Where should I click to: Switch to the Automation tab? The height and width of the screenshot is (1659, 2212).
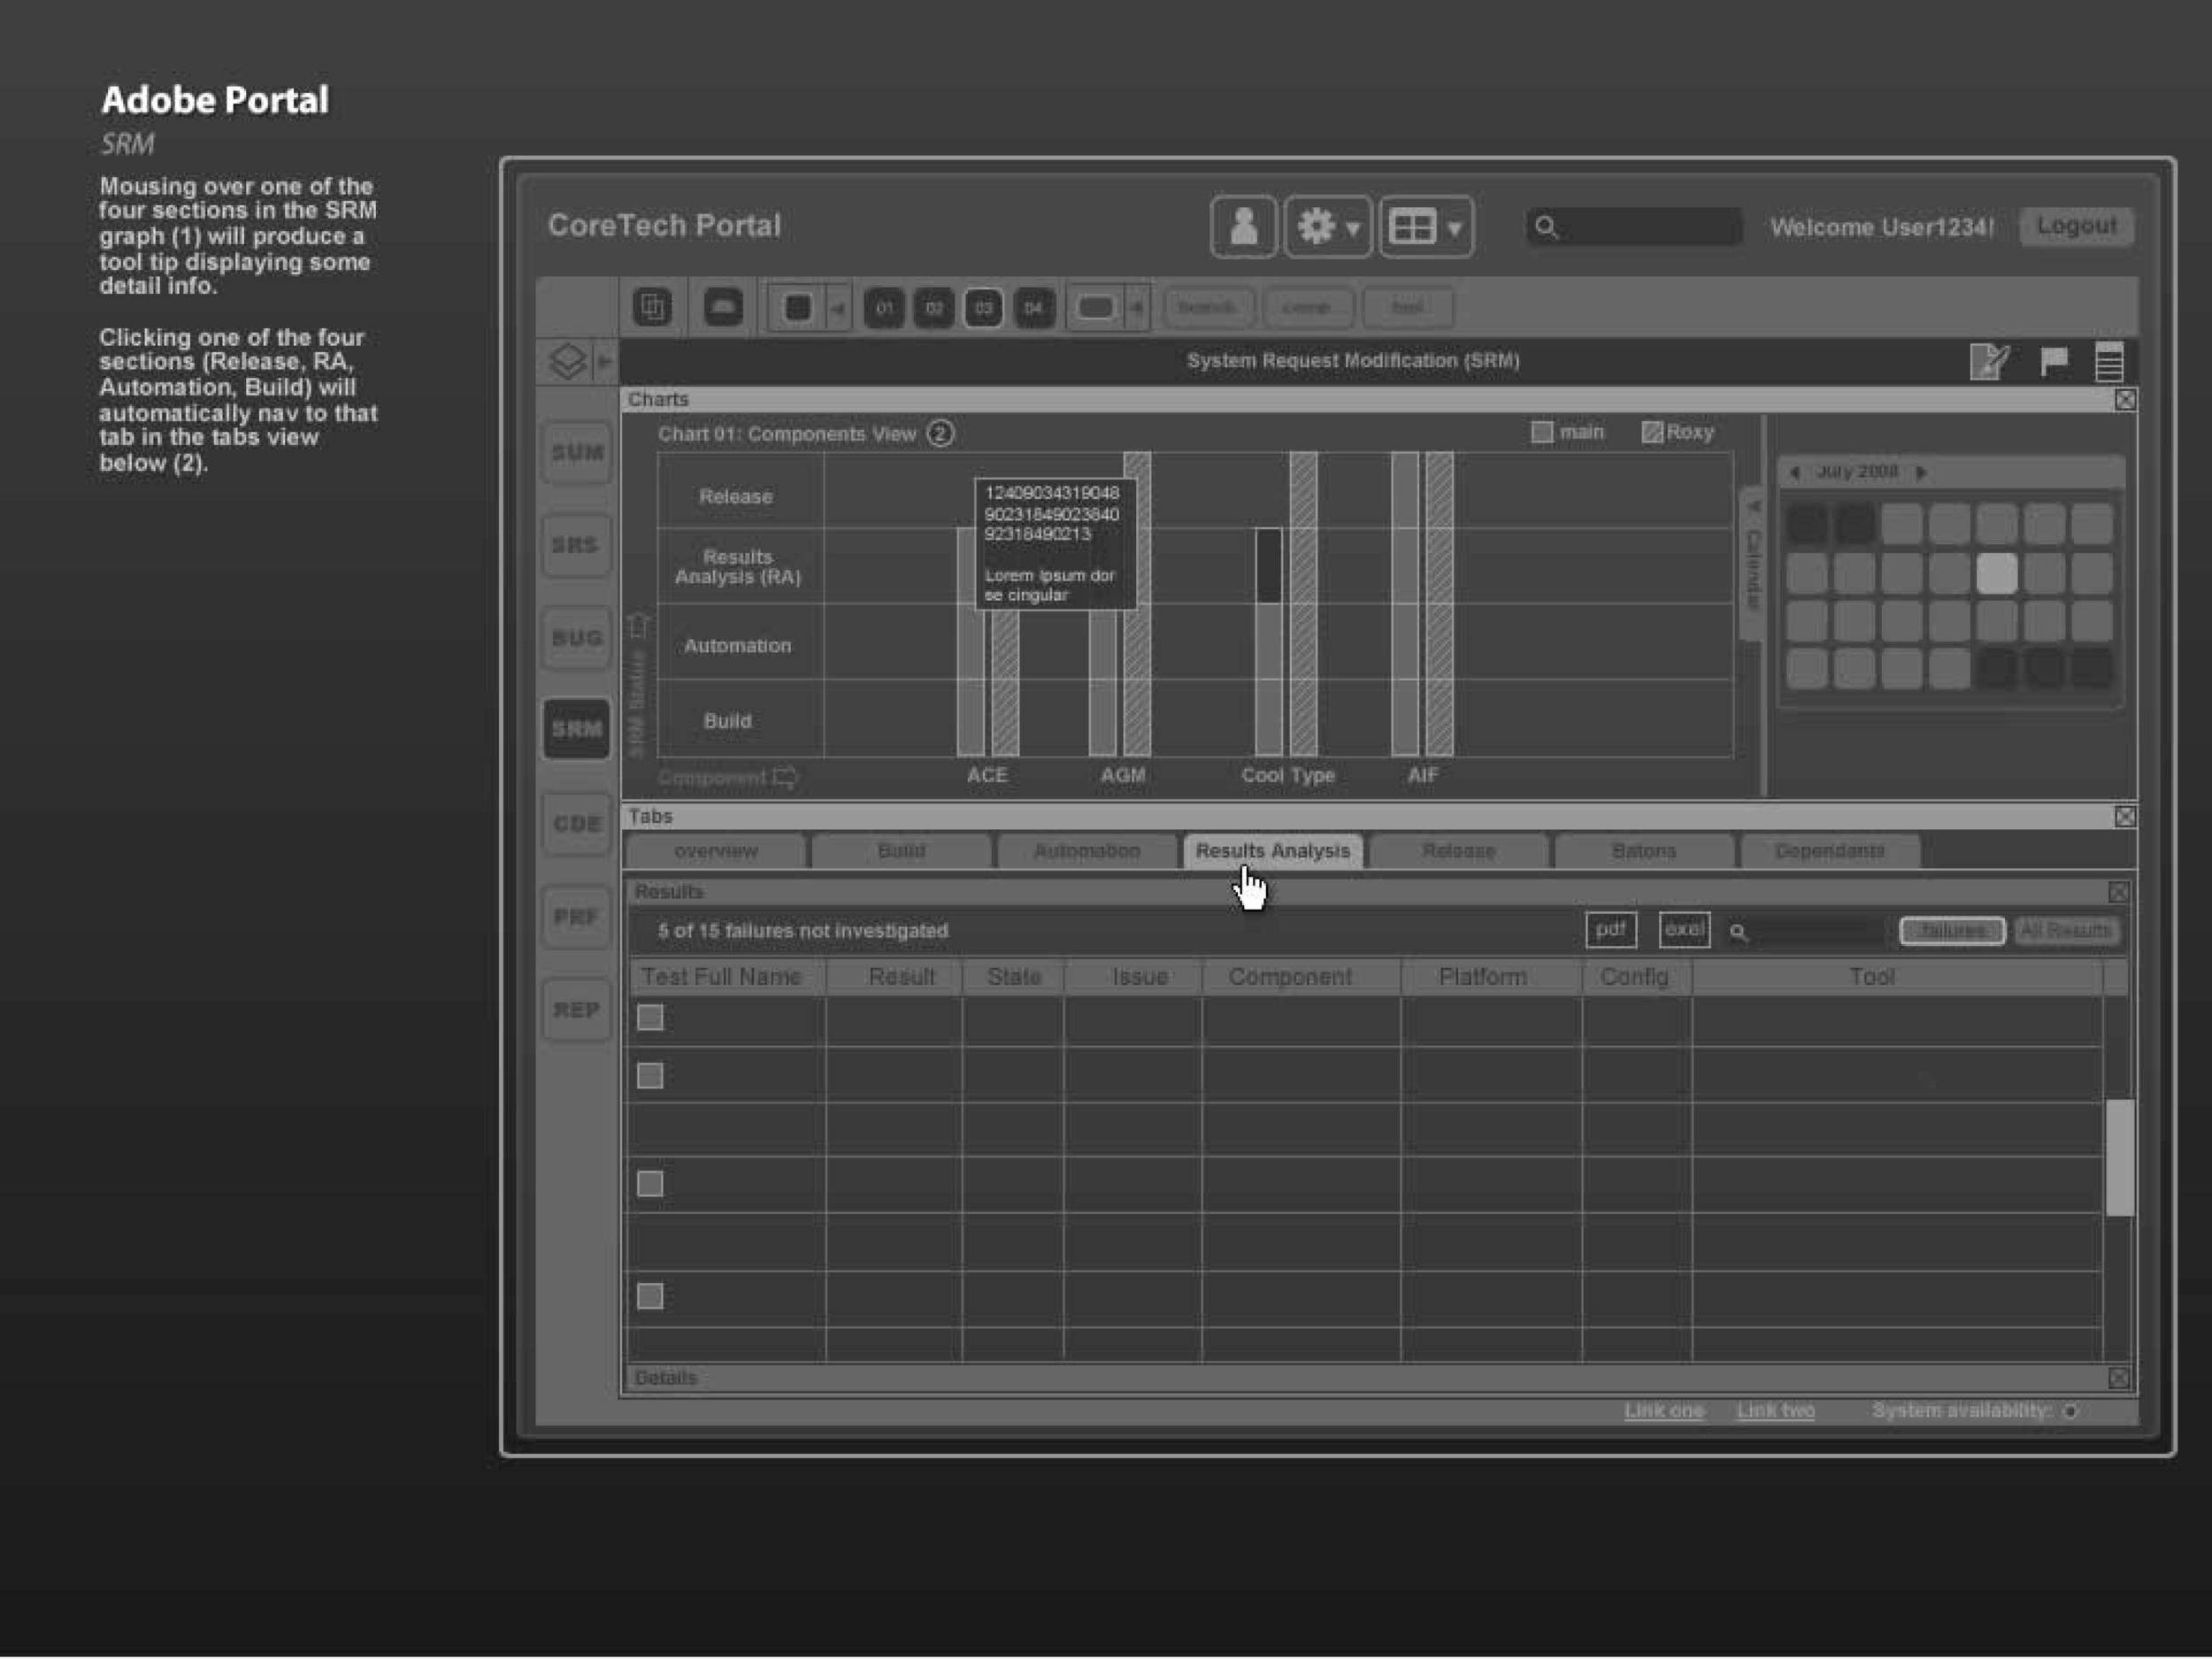(1087, 851)
